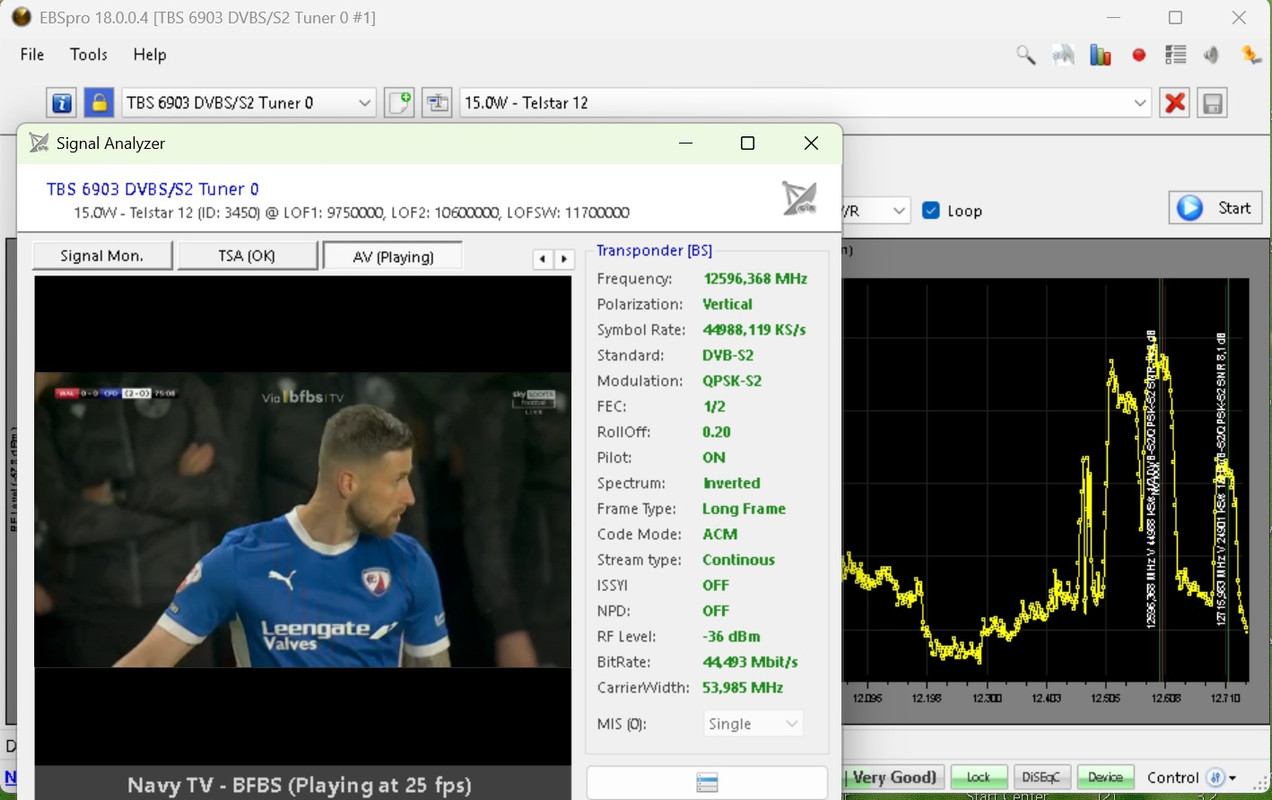The width and height of the screenshot is (1272, 800).
Task: Toggle the Loop checkbox
Action: (x=931, y=211)
